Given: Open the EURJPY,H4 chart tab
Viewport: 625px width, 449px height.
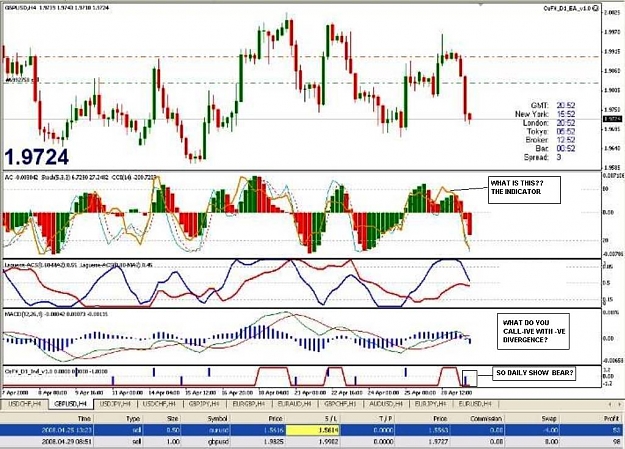Looking at the screenshot, I should (x=431, y=404).
